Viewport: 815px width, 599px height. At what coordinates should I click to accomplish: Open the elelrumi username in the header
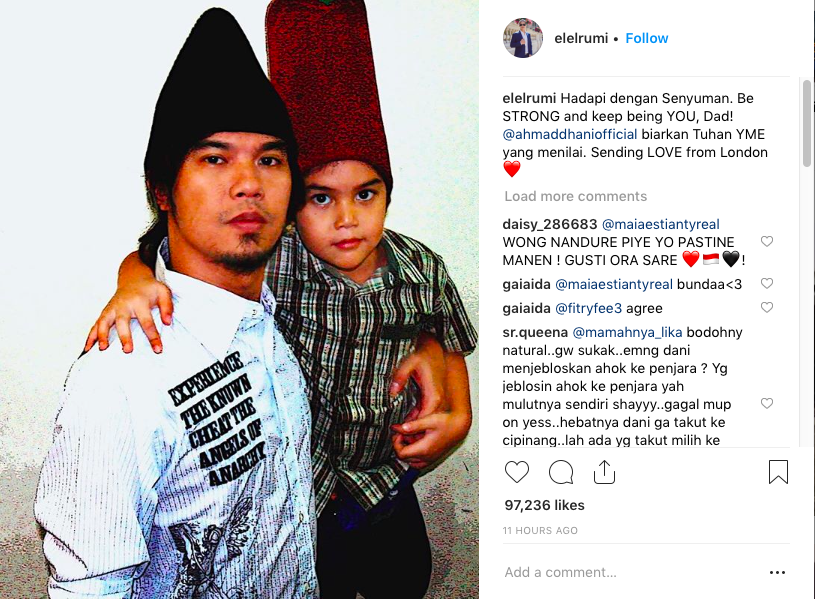(581, 38)
